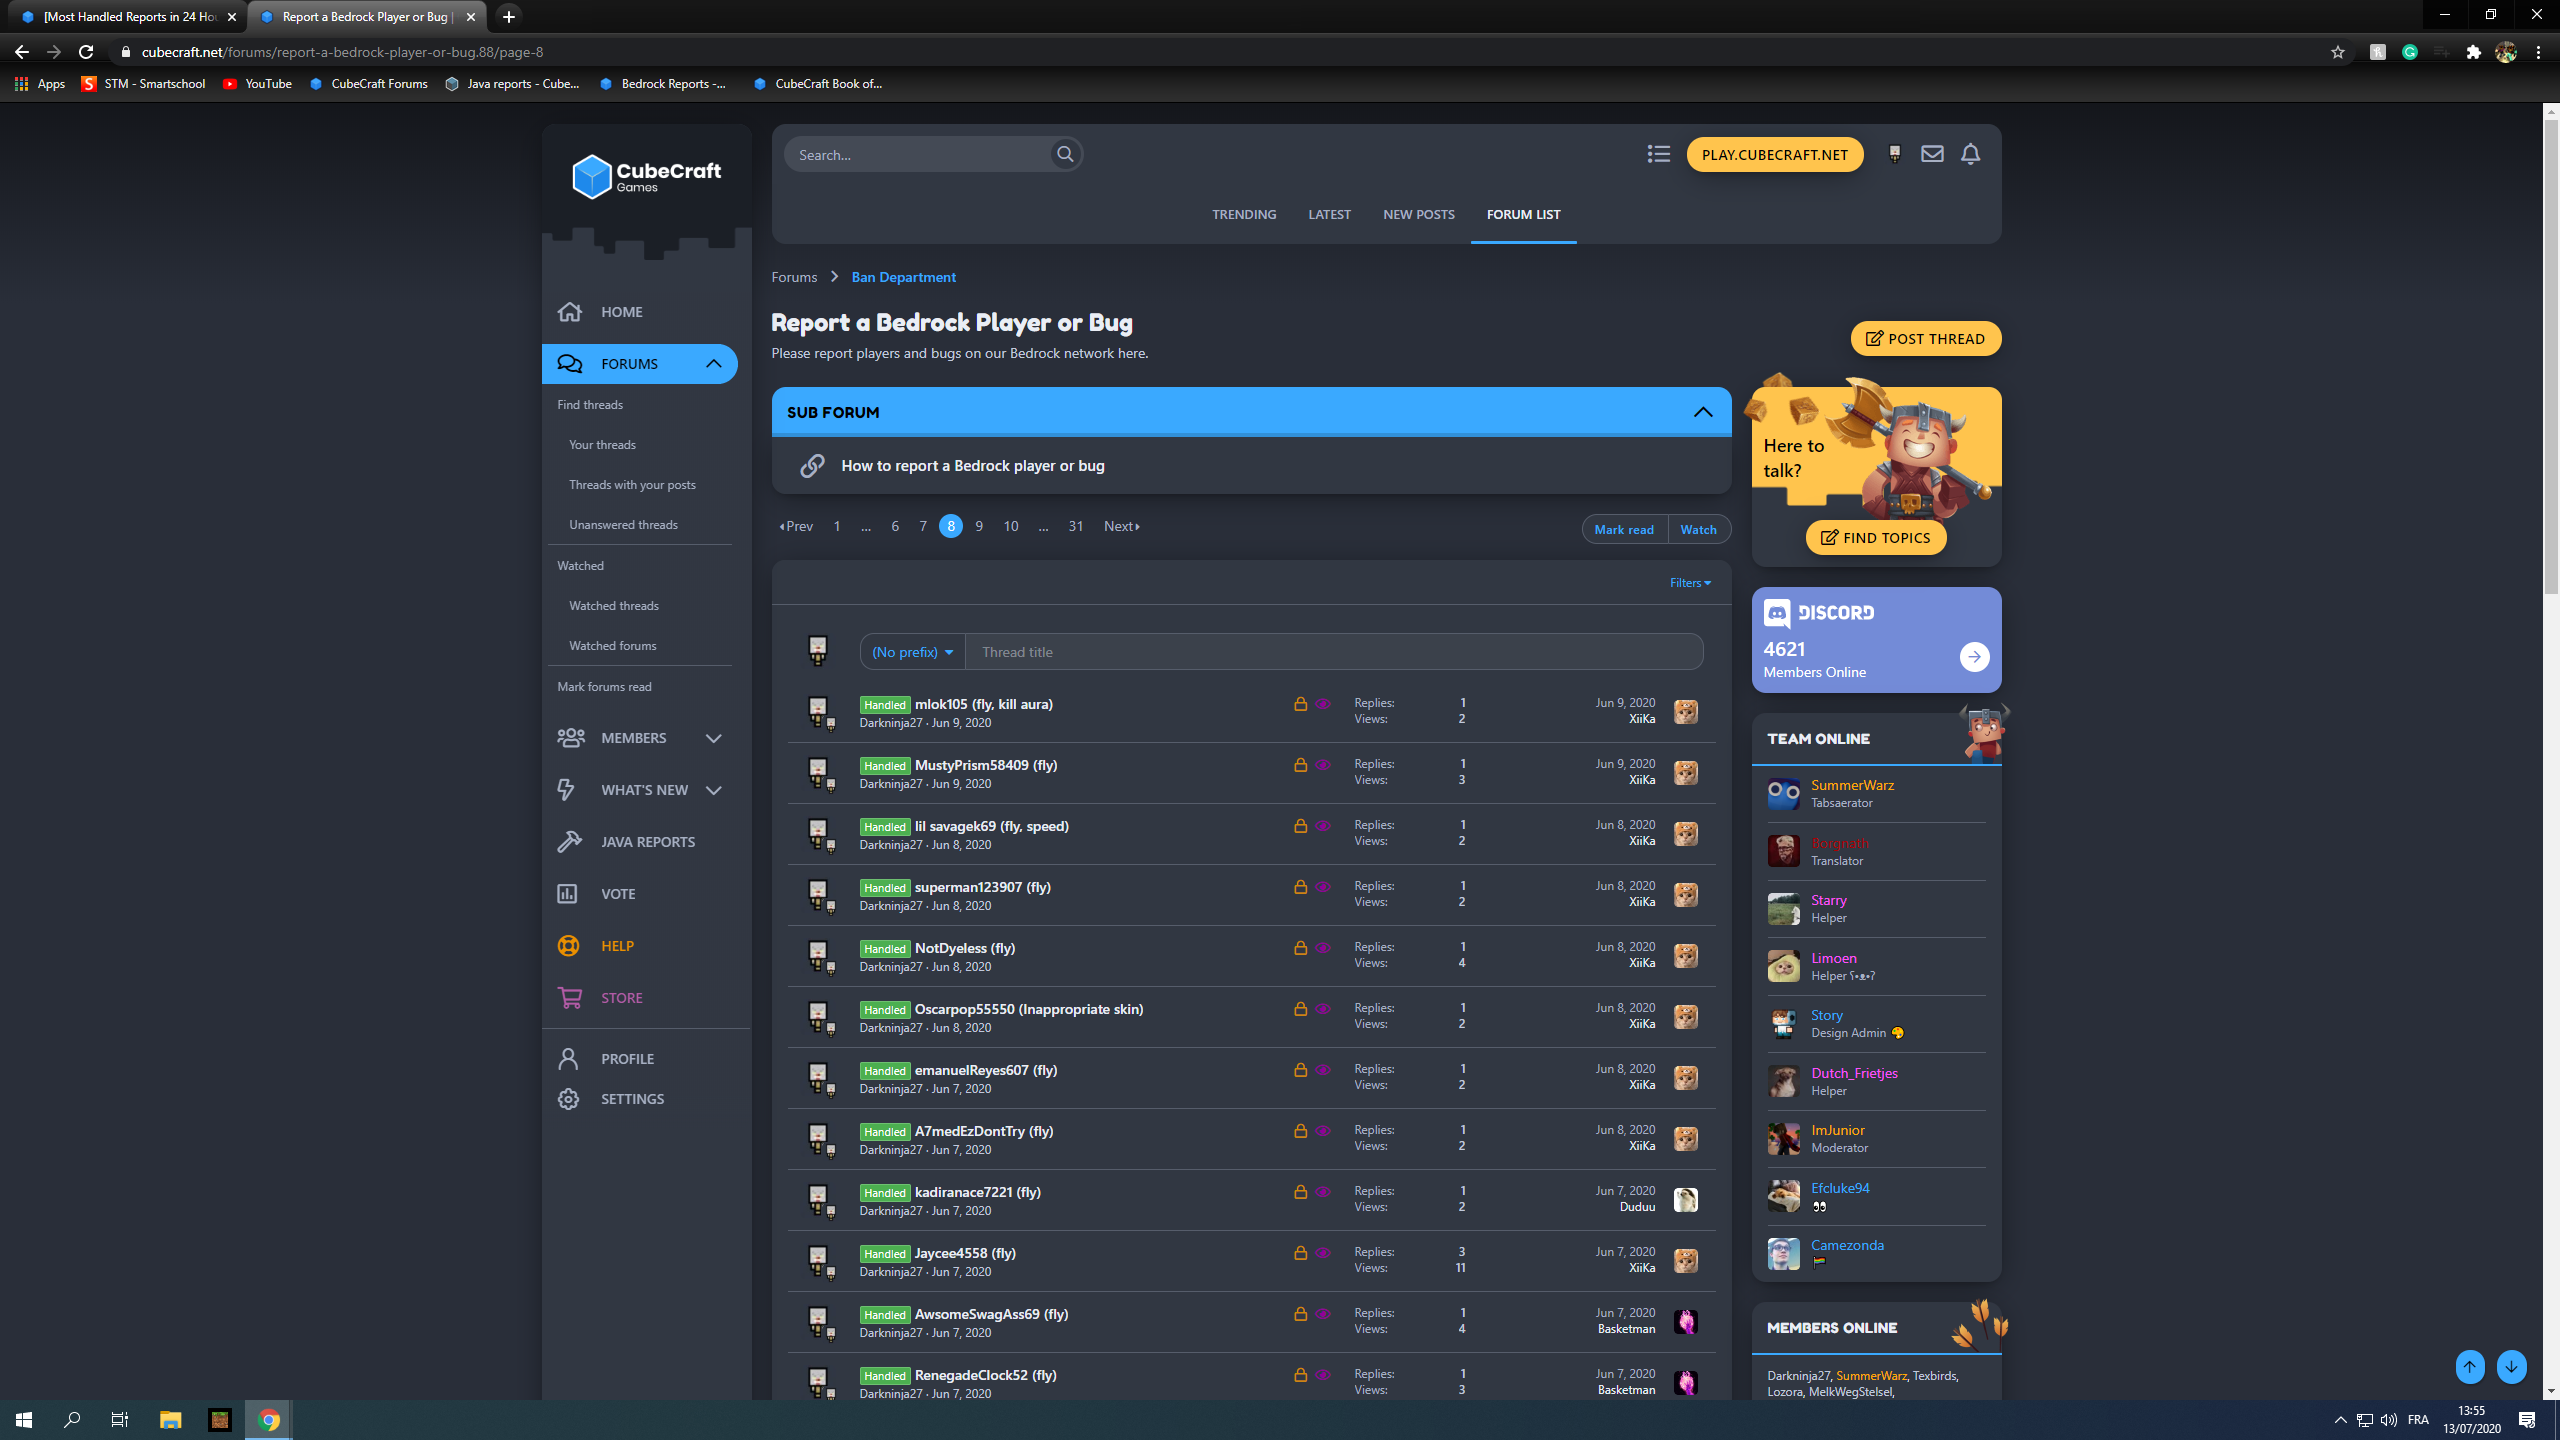Bookmark this page with the star icon
This screenshot has width=2560, height=1440.
pyautogui.click(x=2337, y=52)
